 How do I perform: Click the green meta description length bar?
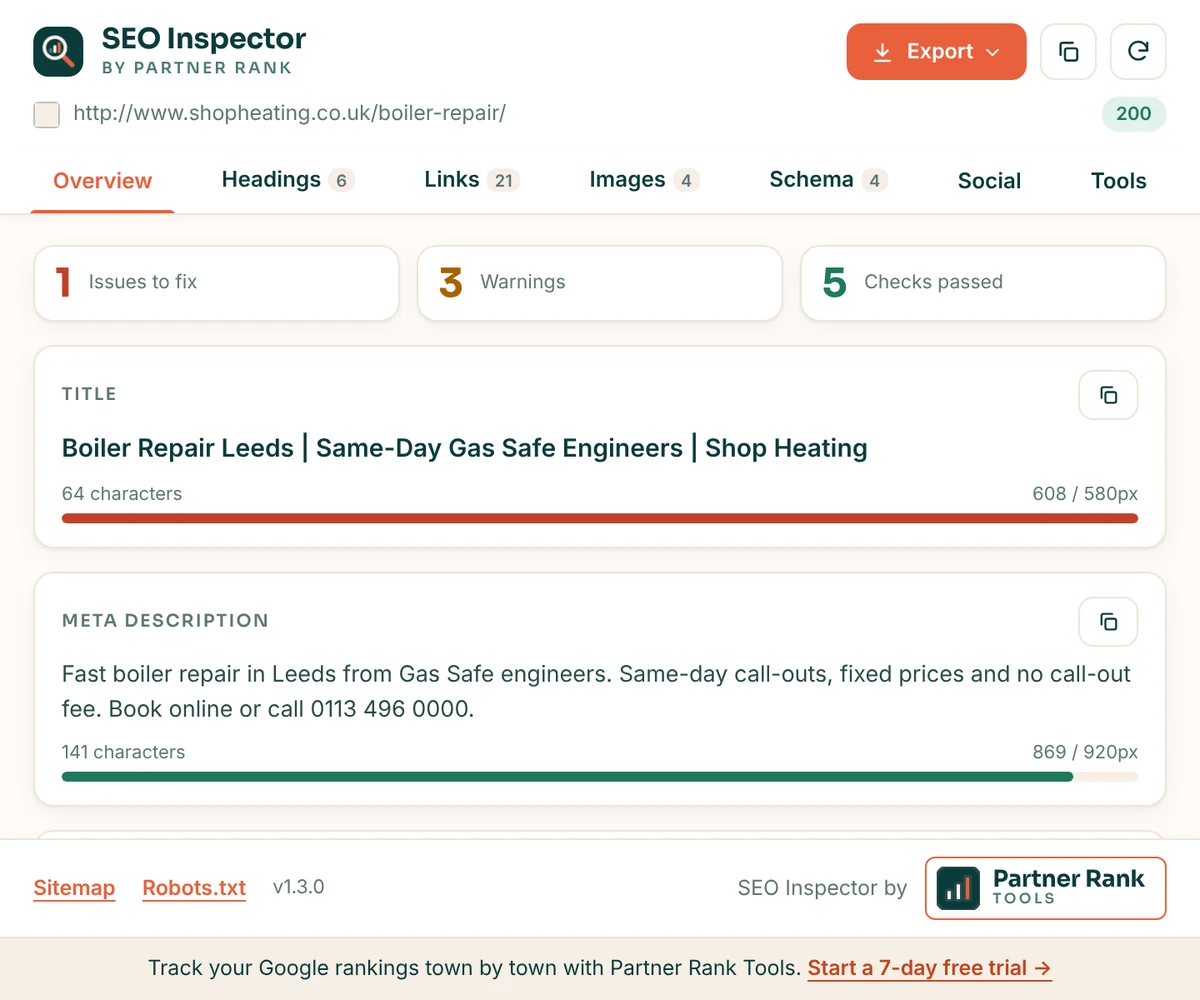(x=567, y=776)
